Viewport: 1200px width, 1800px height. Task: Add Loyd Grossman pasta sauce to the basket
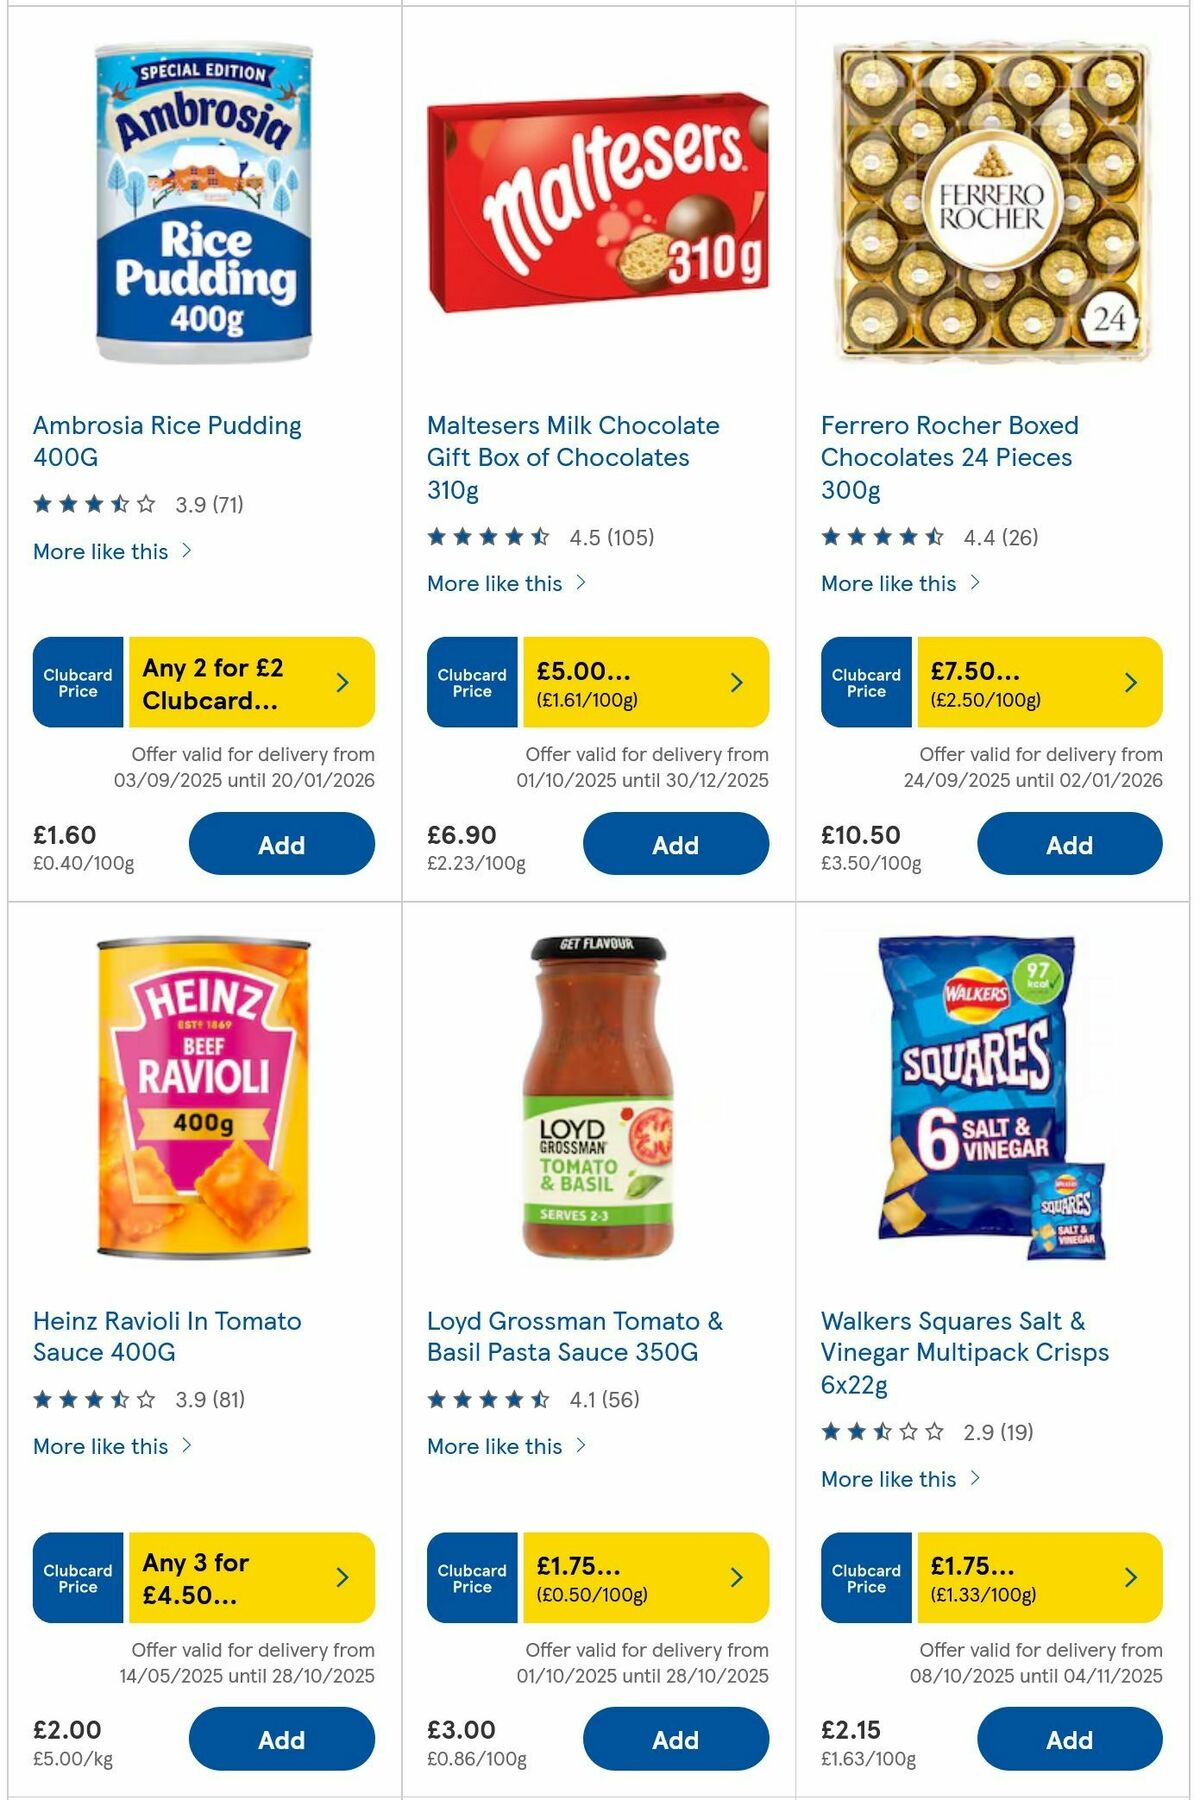[675, 1739]
